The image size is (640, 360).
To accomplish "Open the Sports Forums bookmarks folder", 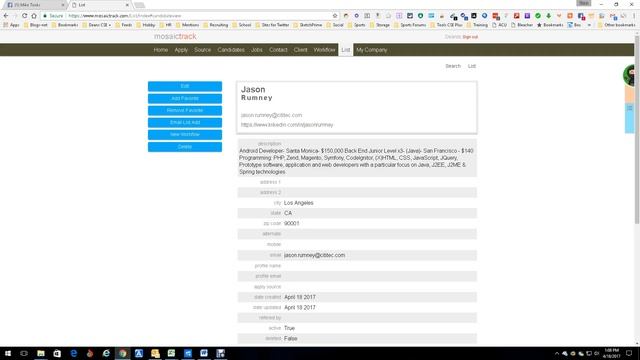I will (410, 25).
